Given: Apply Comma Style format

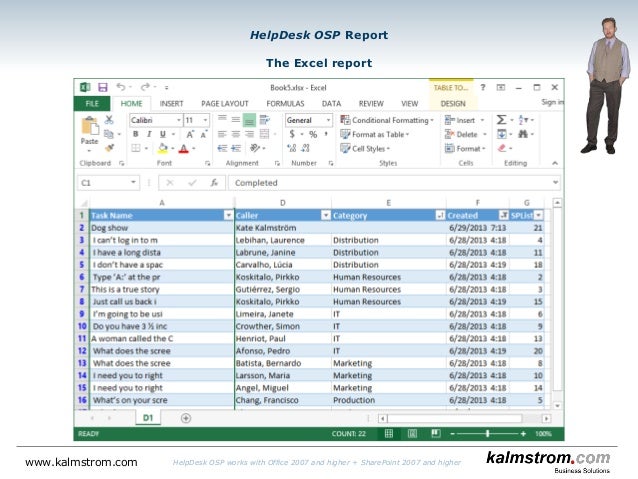Looking at the screenshot, I should (326, 134).
